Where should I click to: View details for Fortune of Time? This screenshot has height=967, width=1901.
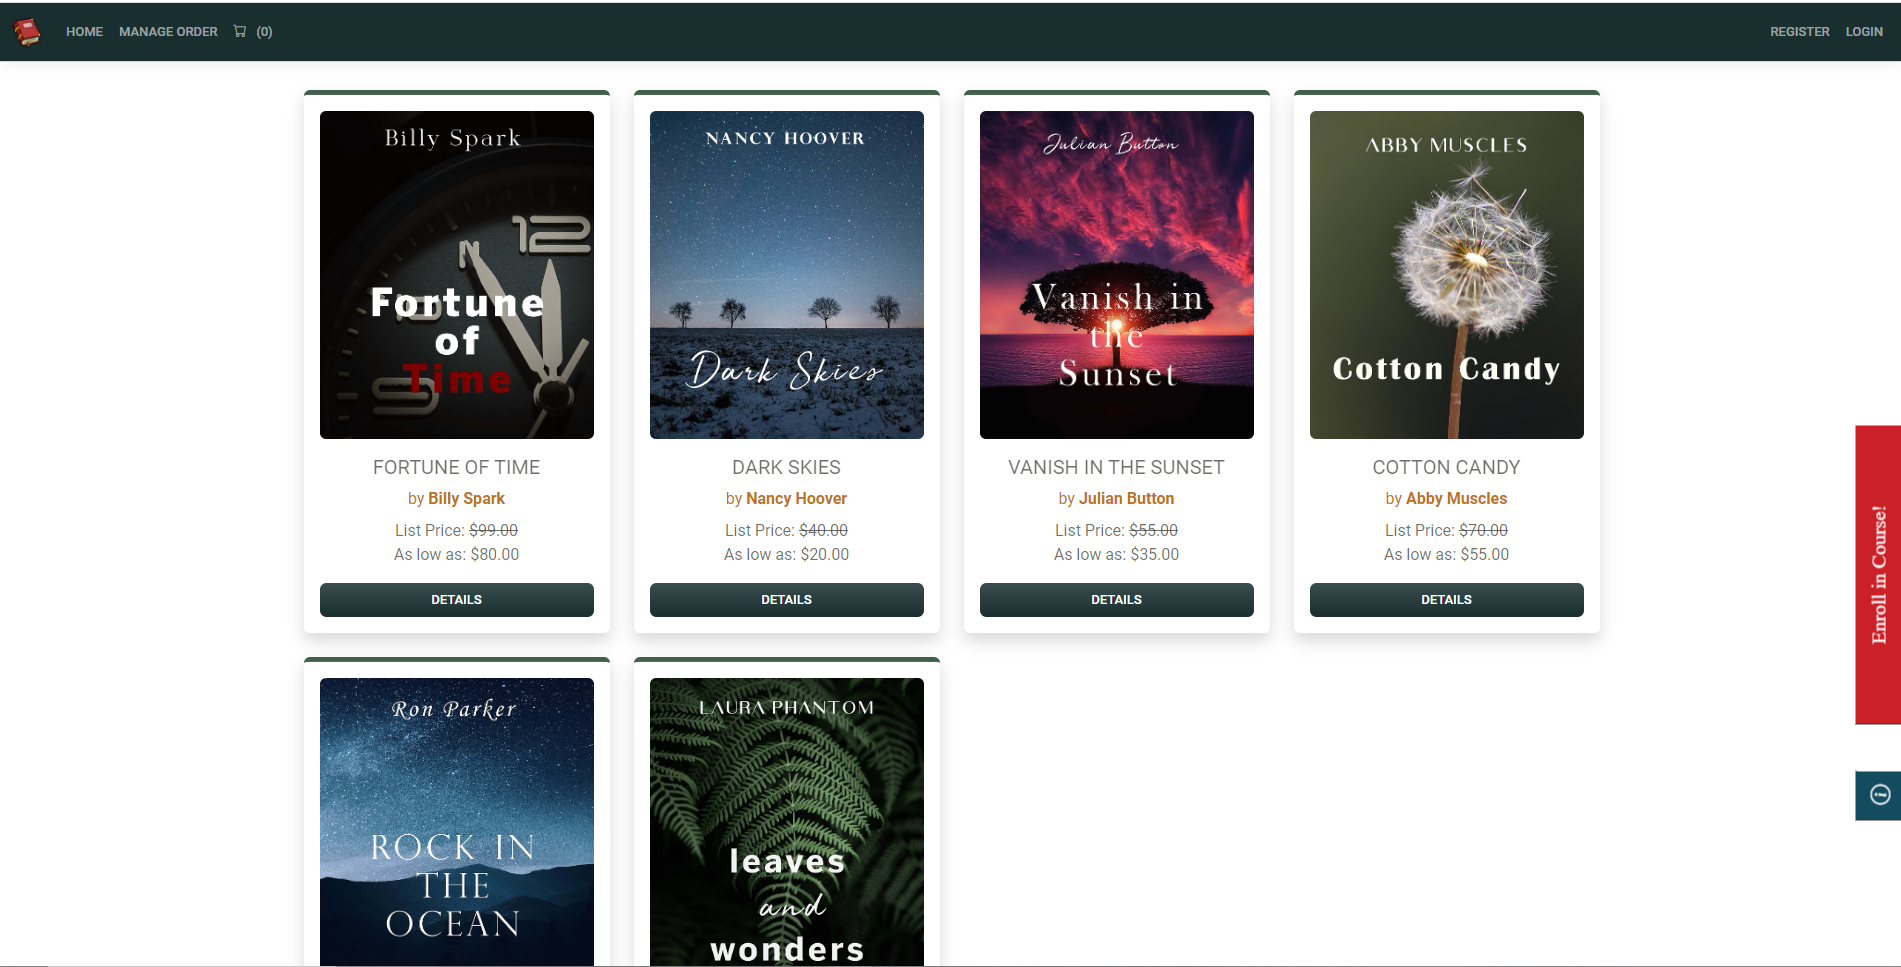pyautogui.click(x=456, y=600)
